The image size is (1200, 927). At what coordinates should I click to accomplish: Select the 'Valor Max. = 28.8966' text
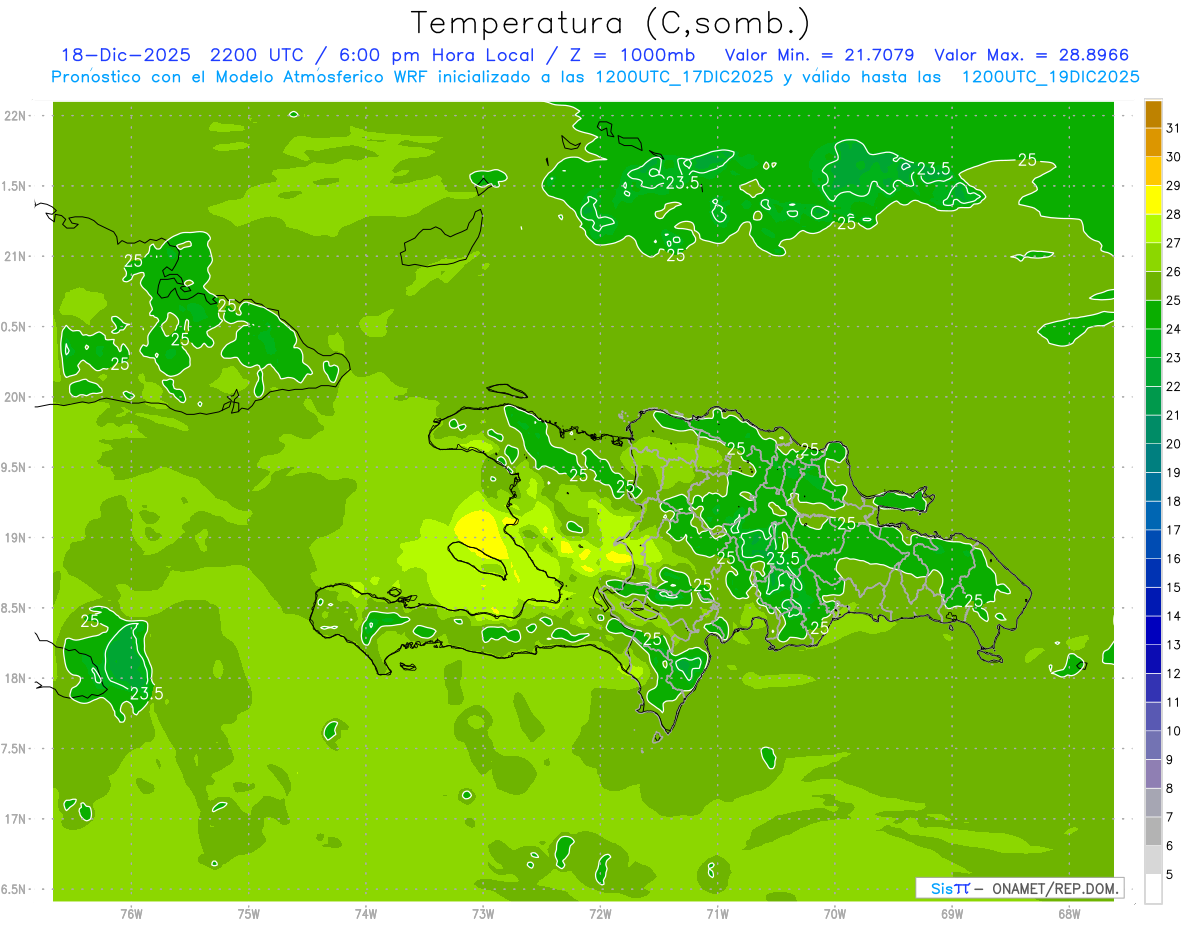1032,55
